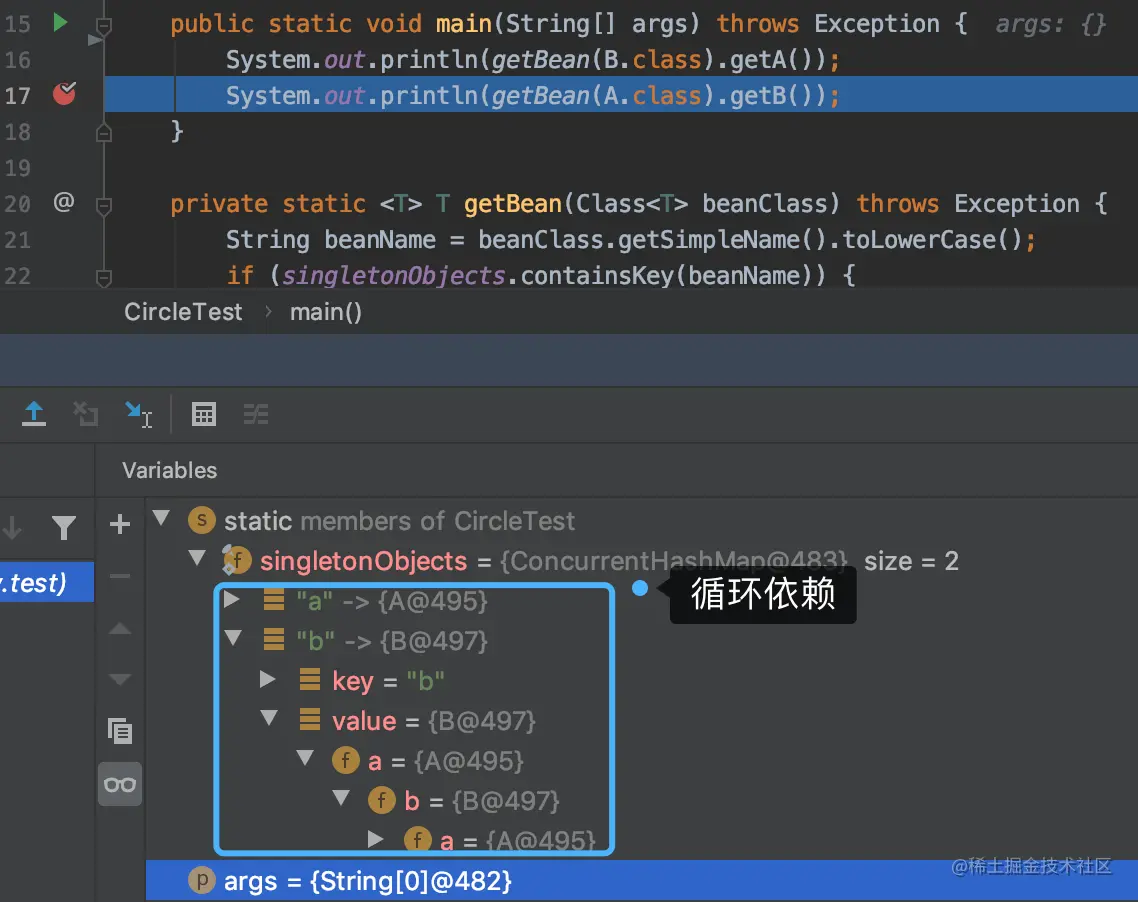Open the Variables panel tab
1138x902 pixels.
pyautogui.click(x=169, y=470)
